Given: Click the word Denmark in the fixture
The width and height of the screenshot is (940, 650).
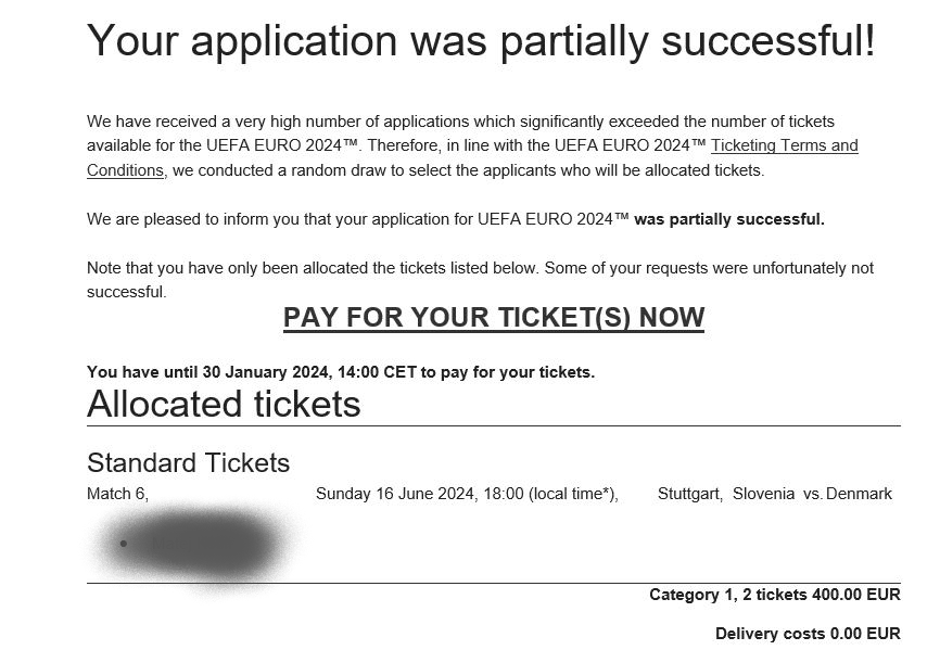Looking at the screenshot, I should (859, 494).
